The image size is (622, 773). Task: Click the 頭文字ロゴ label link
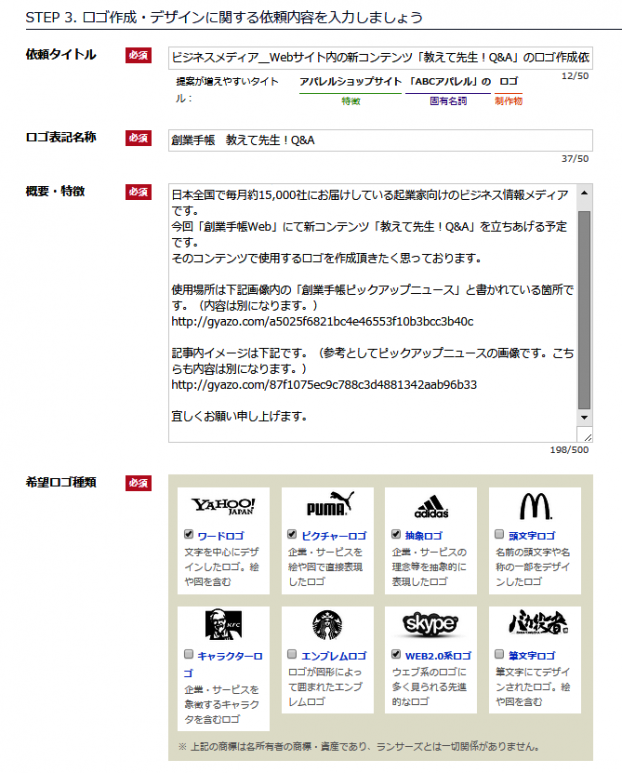pyautogui.click(x=532, y=536)
